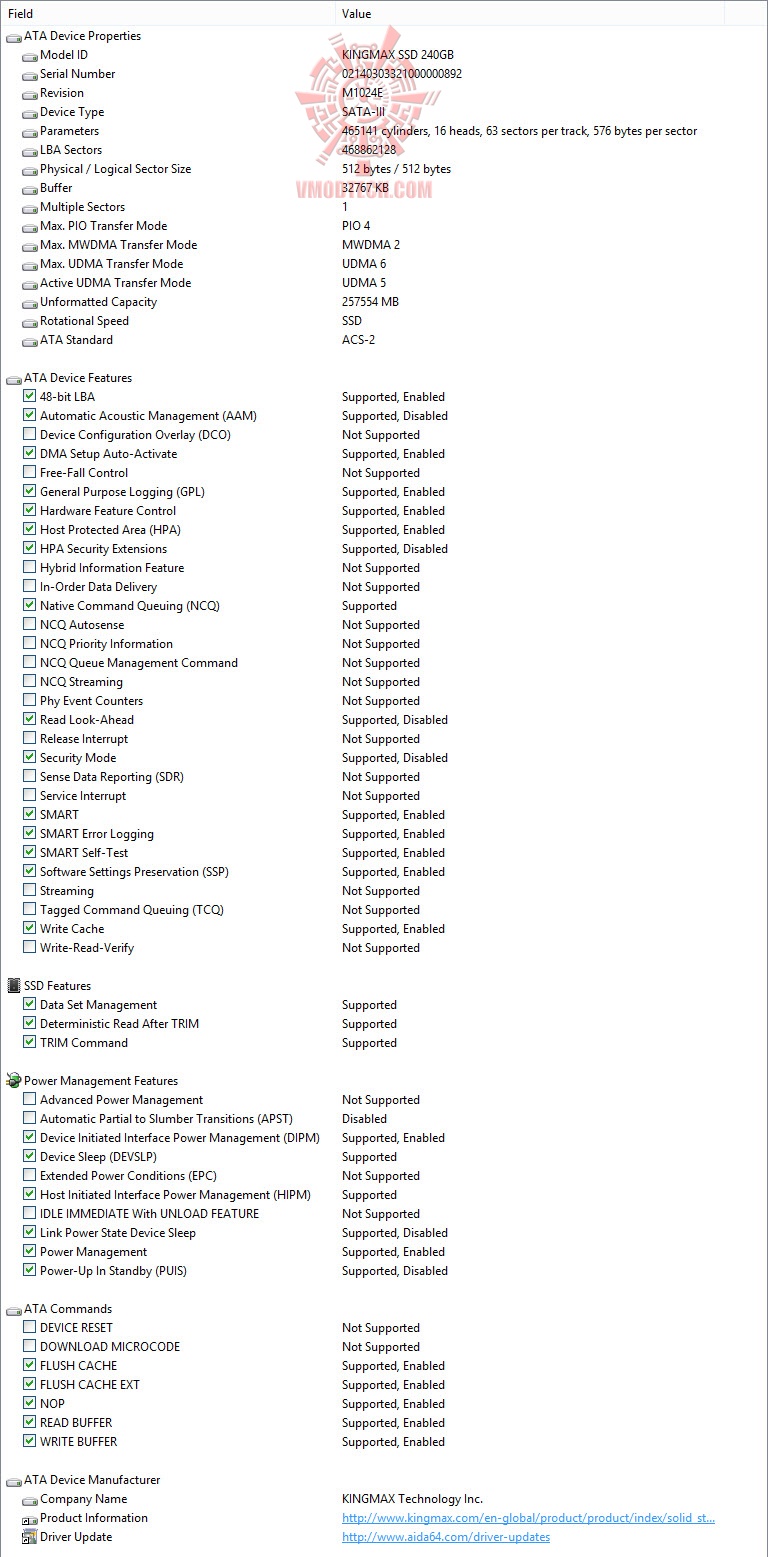Click the drive icon beside Model ID
Viewport: 768px width, 1557px height.
(x=29, y=56)
